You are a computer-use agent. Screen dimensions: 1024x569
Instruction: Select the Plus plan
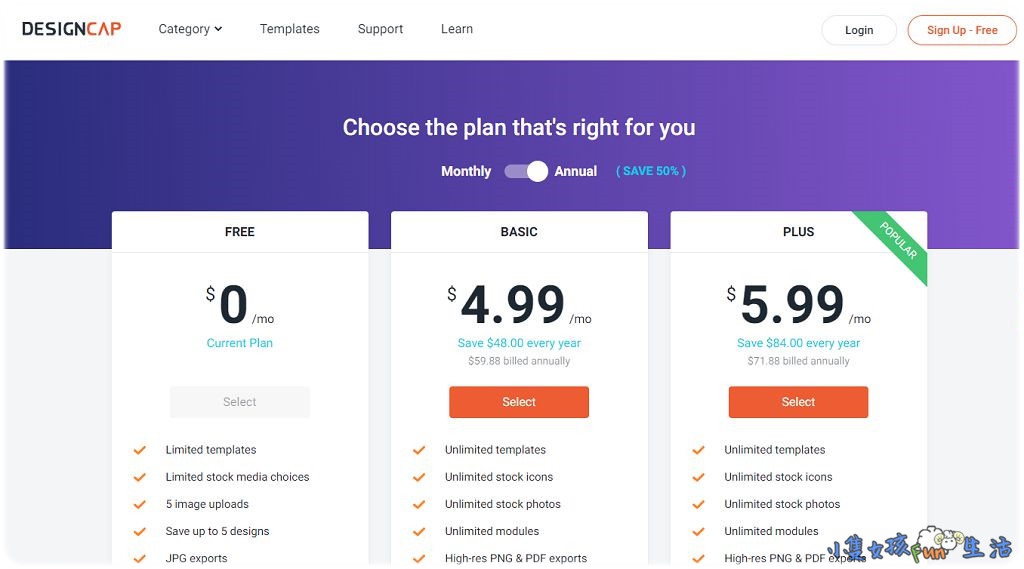(798, 402)
